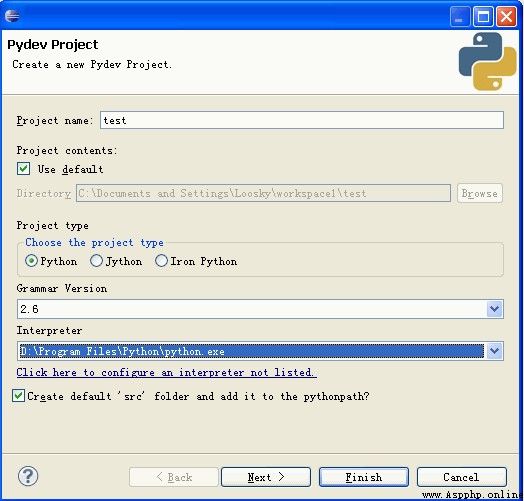The height and width of the screenshot is (501, 524).
Task: Uncheck the Use default checkbox
Action: pyautogui.click(x=23, y=169)
